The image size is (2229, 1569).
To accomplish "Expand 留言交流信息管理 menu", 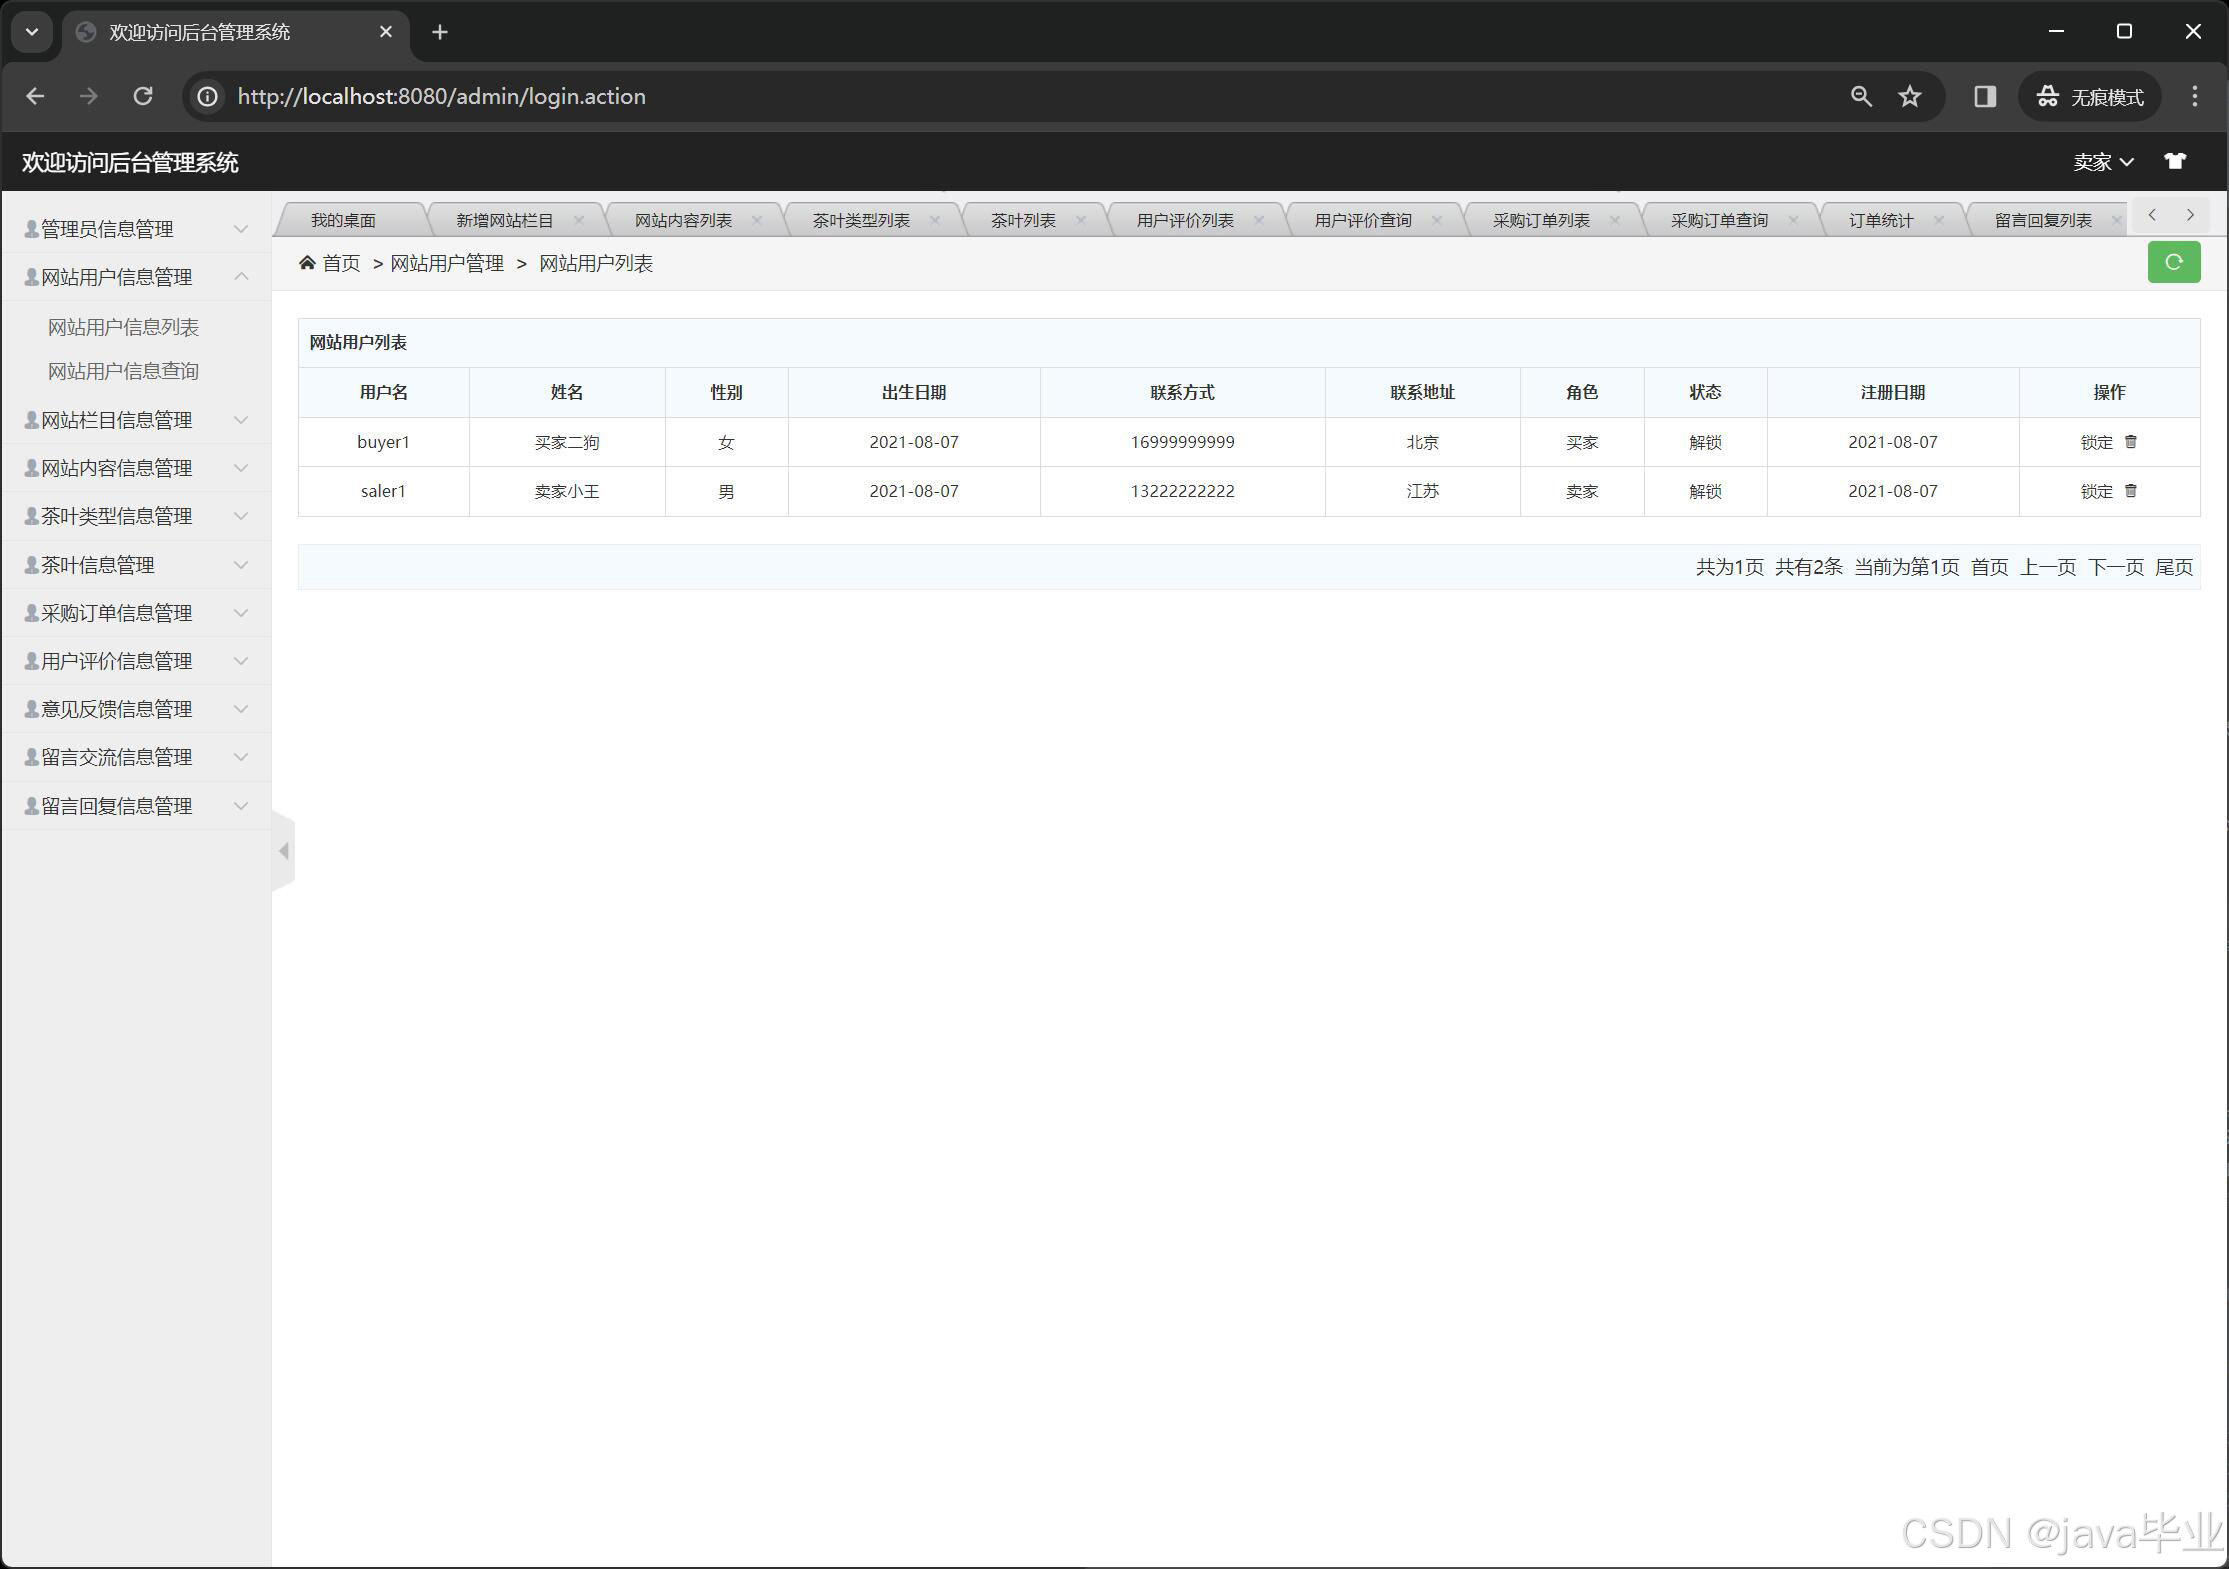I will [x=136, y=757].
